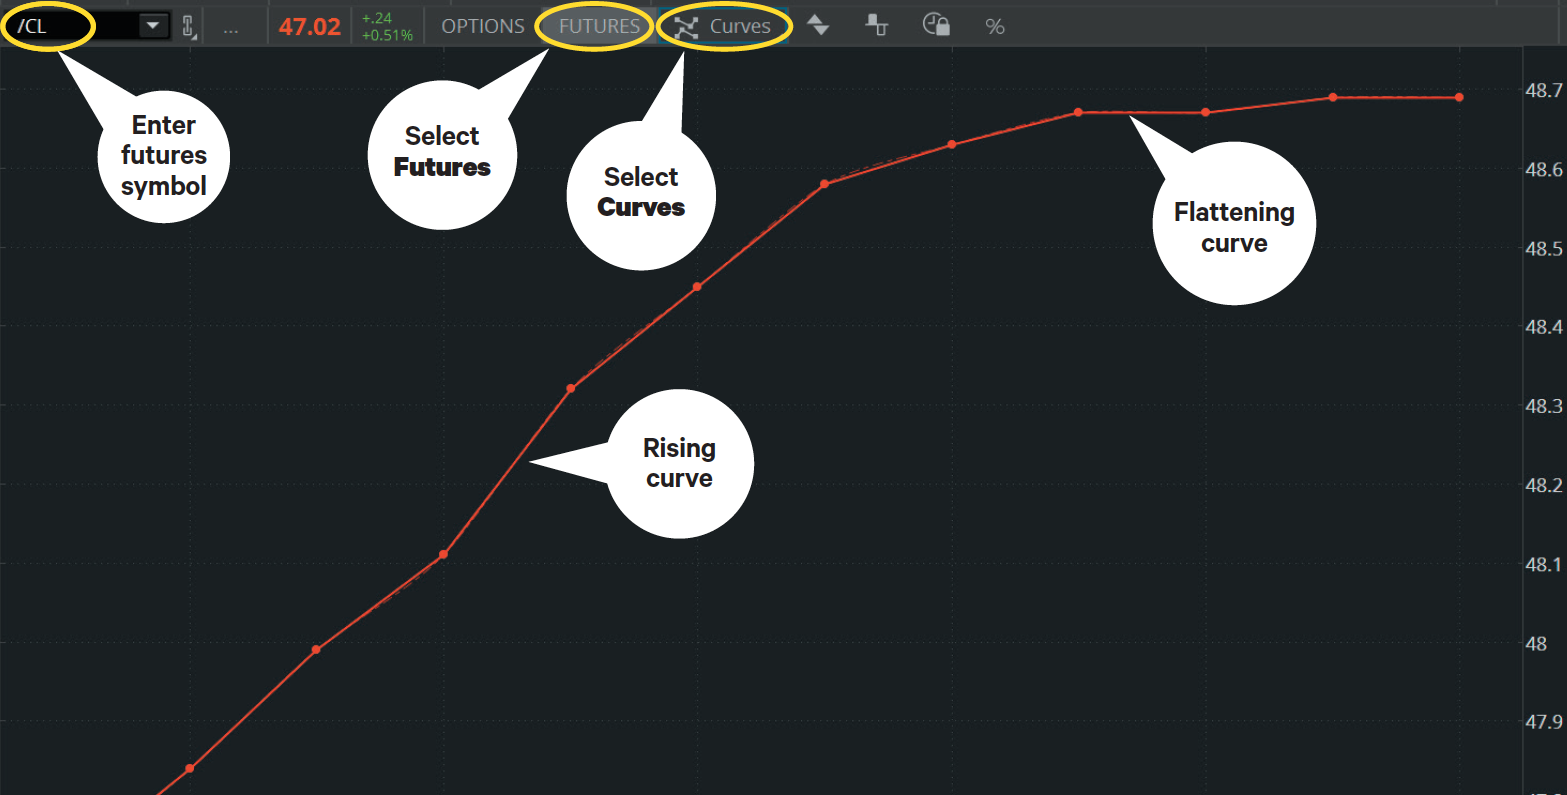Open the symbol dropdown arrow

153,27
